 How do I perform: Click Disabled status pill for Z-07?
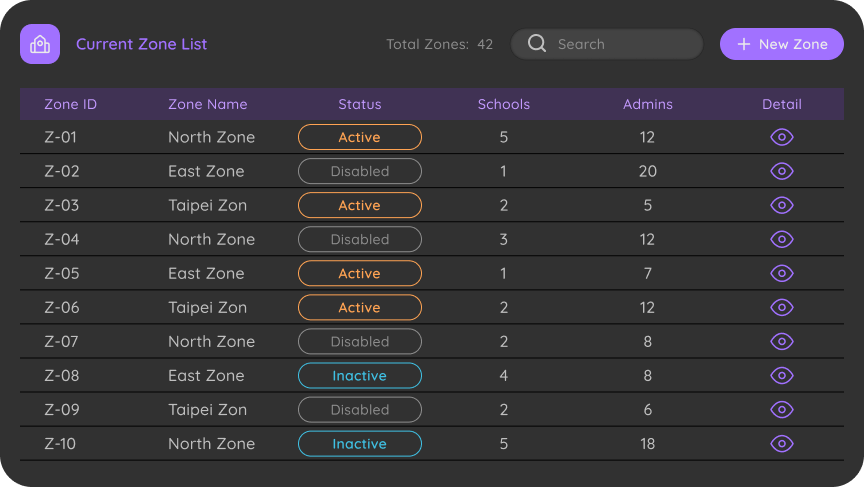(x=360, y=342)
